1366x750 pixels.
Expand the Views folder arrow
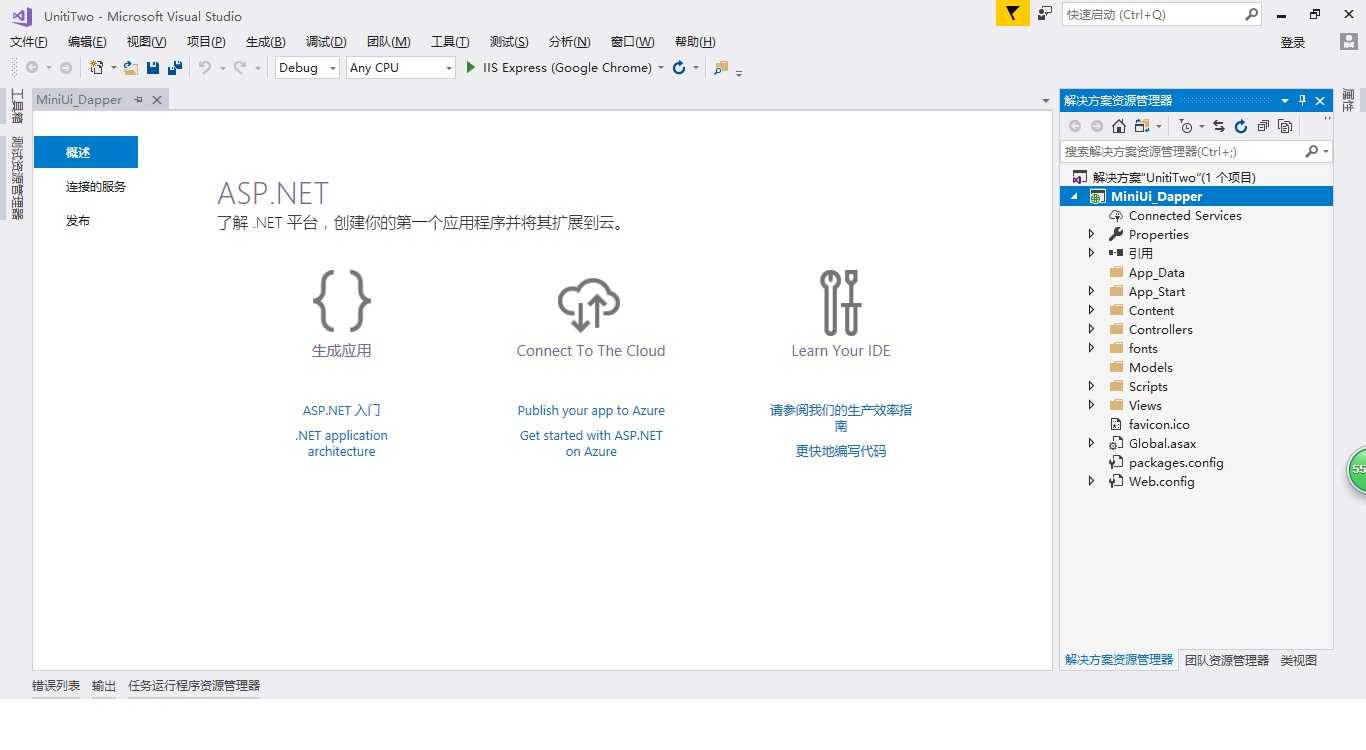pyautogui.click(x=1091, y=405)
